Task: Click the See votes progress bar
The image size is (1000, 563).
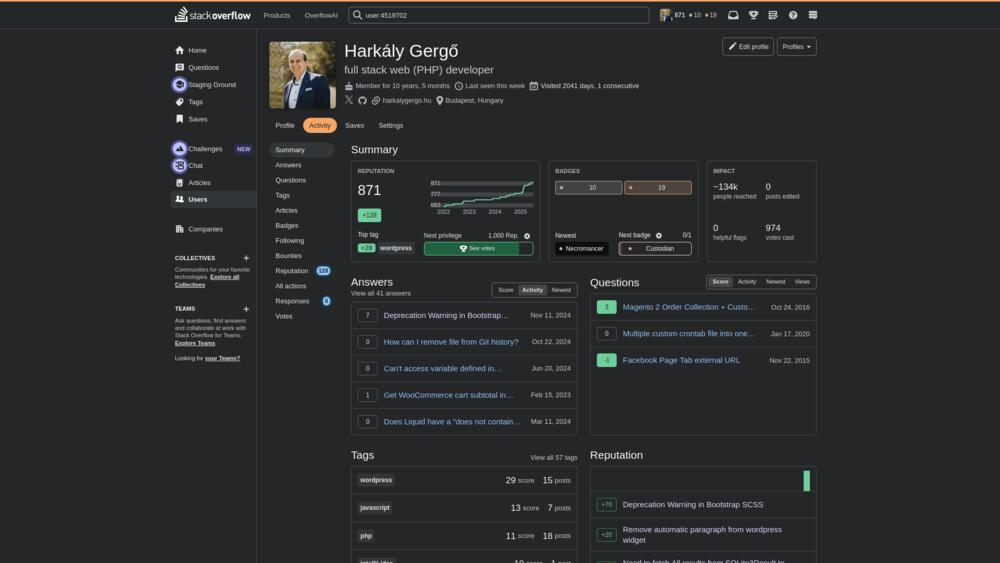Action: tap(478, 249)
